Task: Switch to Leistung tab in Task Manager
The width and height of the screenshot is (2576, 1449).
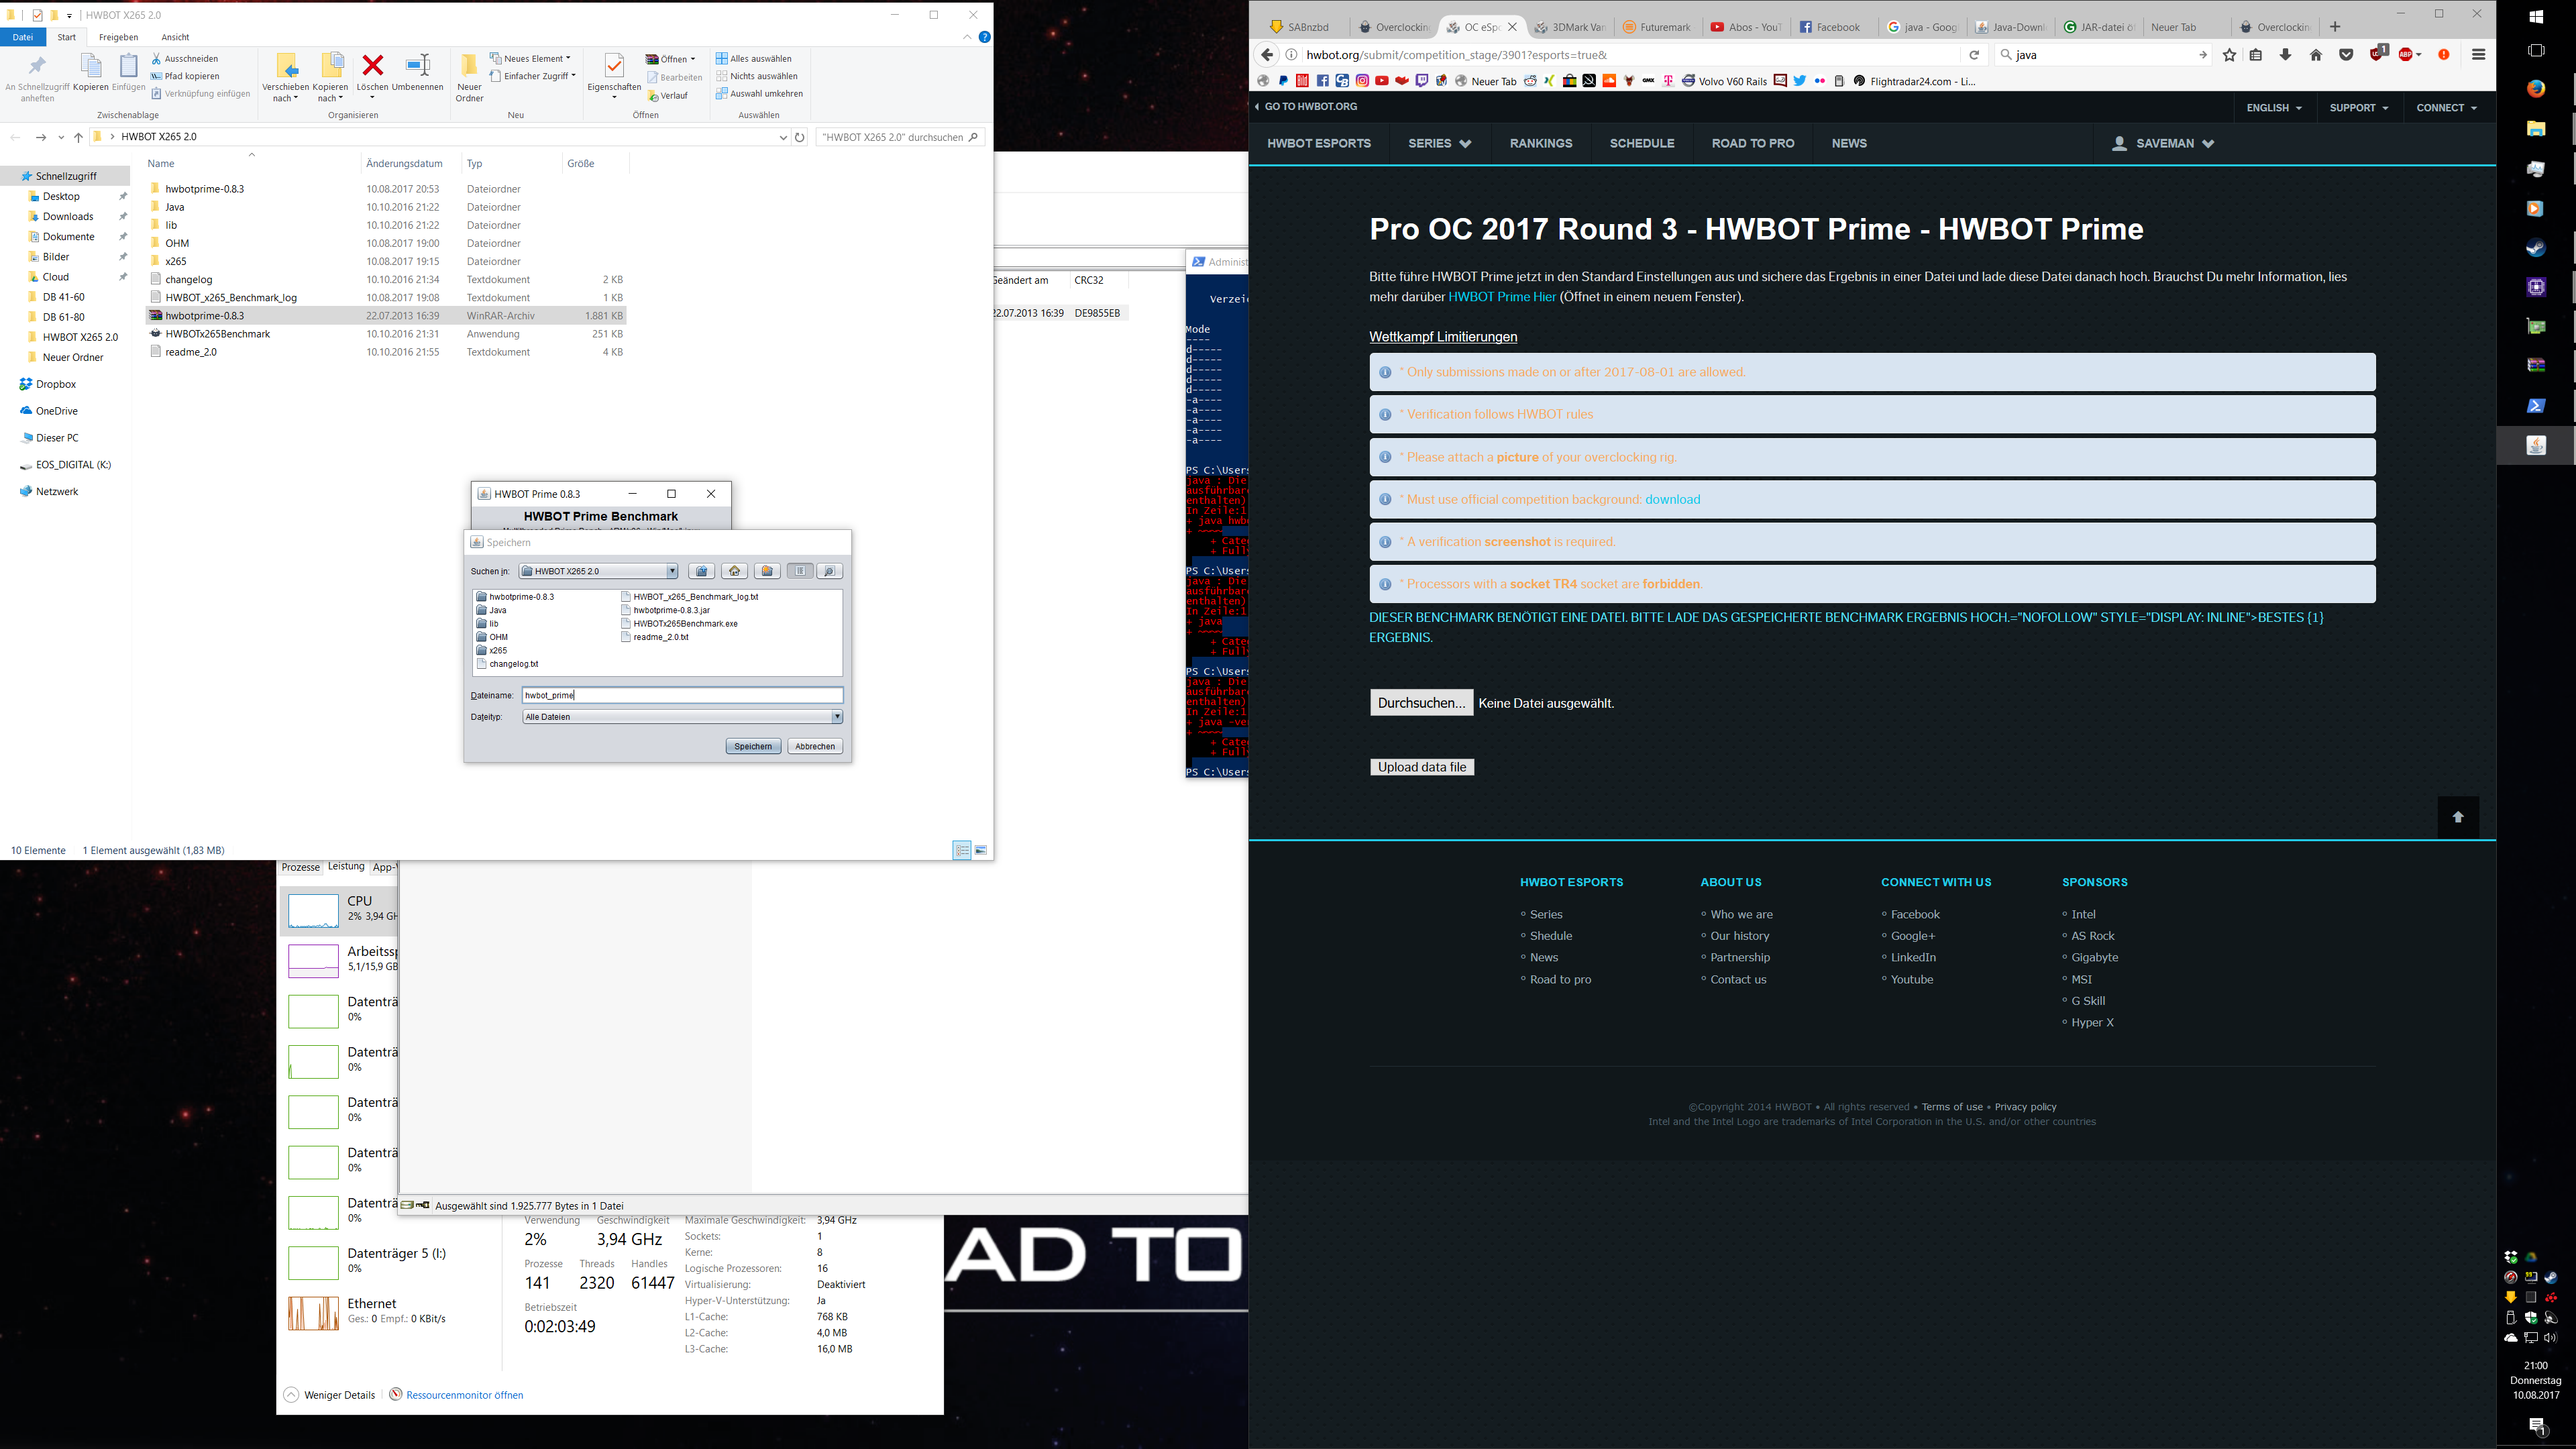Action: [346, 867]
